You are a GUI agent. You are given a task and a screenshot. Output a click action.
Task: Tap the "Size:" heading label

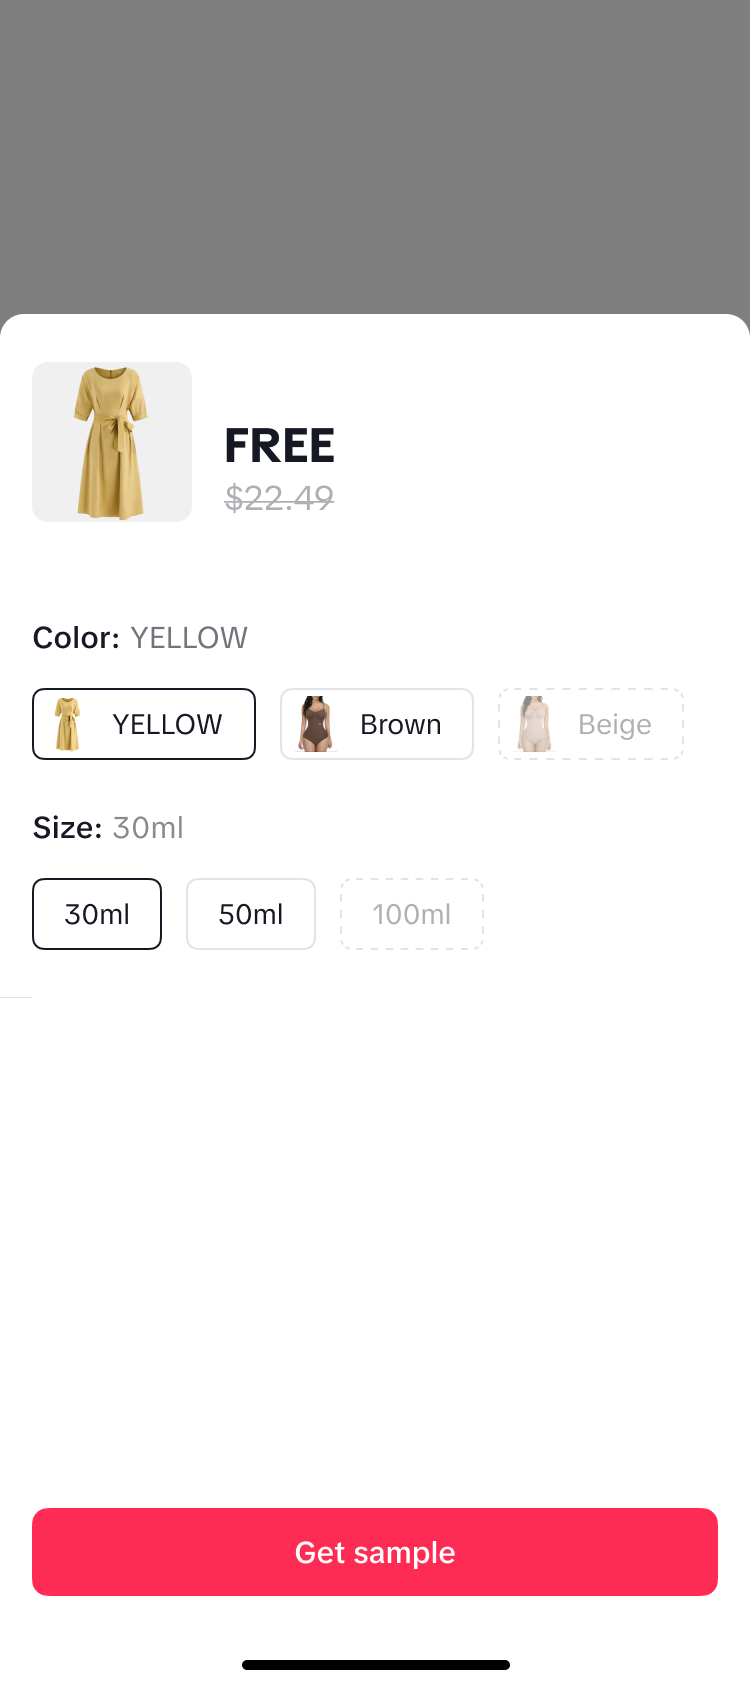tap(67, 828)
